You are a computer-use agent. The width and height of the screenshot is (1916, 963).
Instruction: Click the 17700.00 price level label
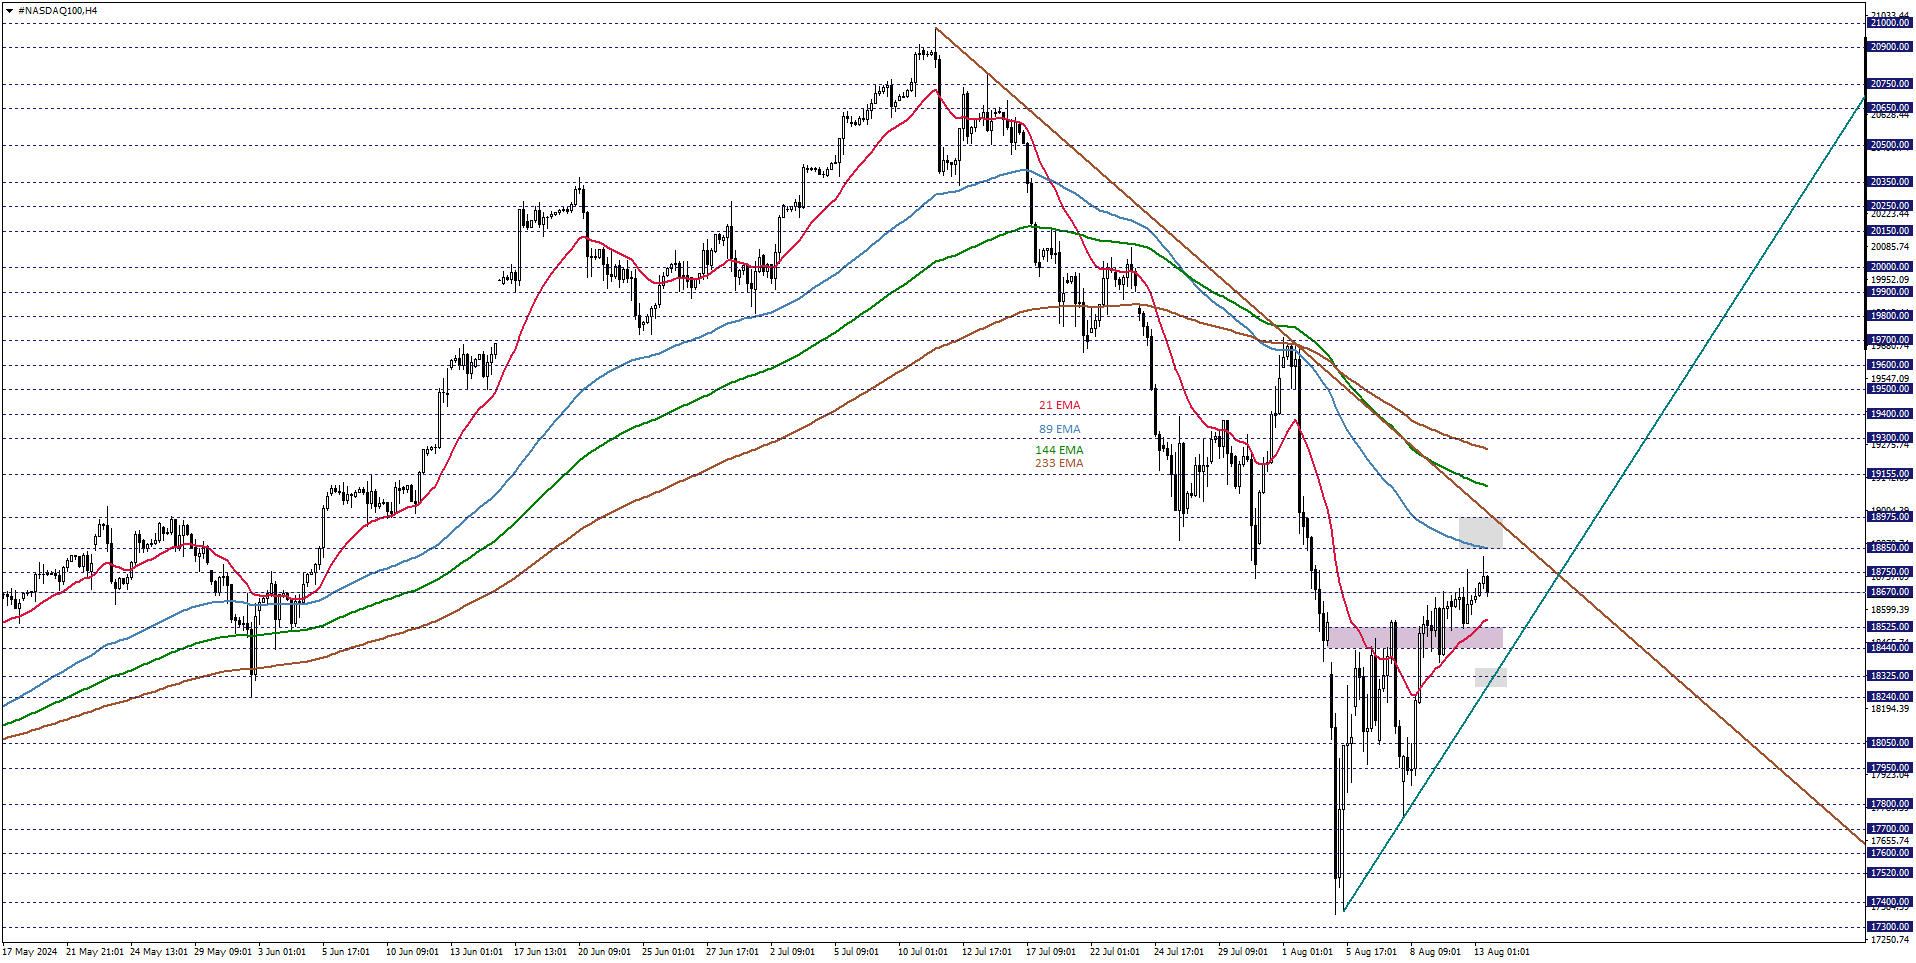(x=1890, y=829)
